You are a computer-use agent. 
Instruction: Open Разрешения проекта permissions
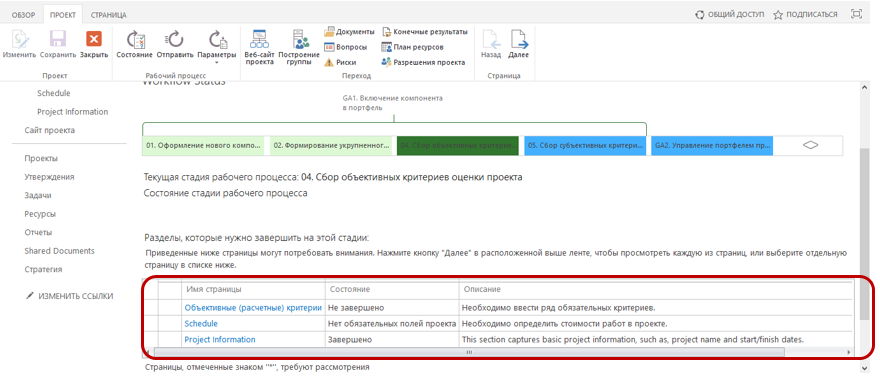[423, 63]
